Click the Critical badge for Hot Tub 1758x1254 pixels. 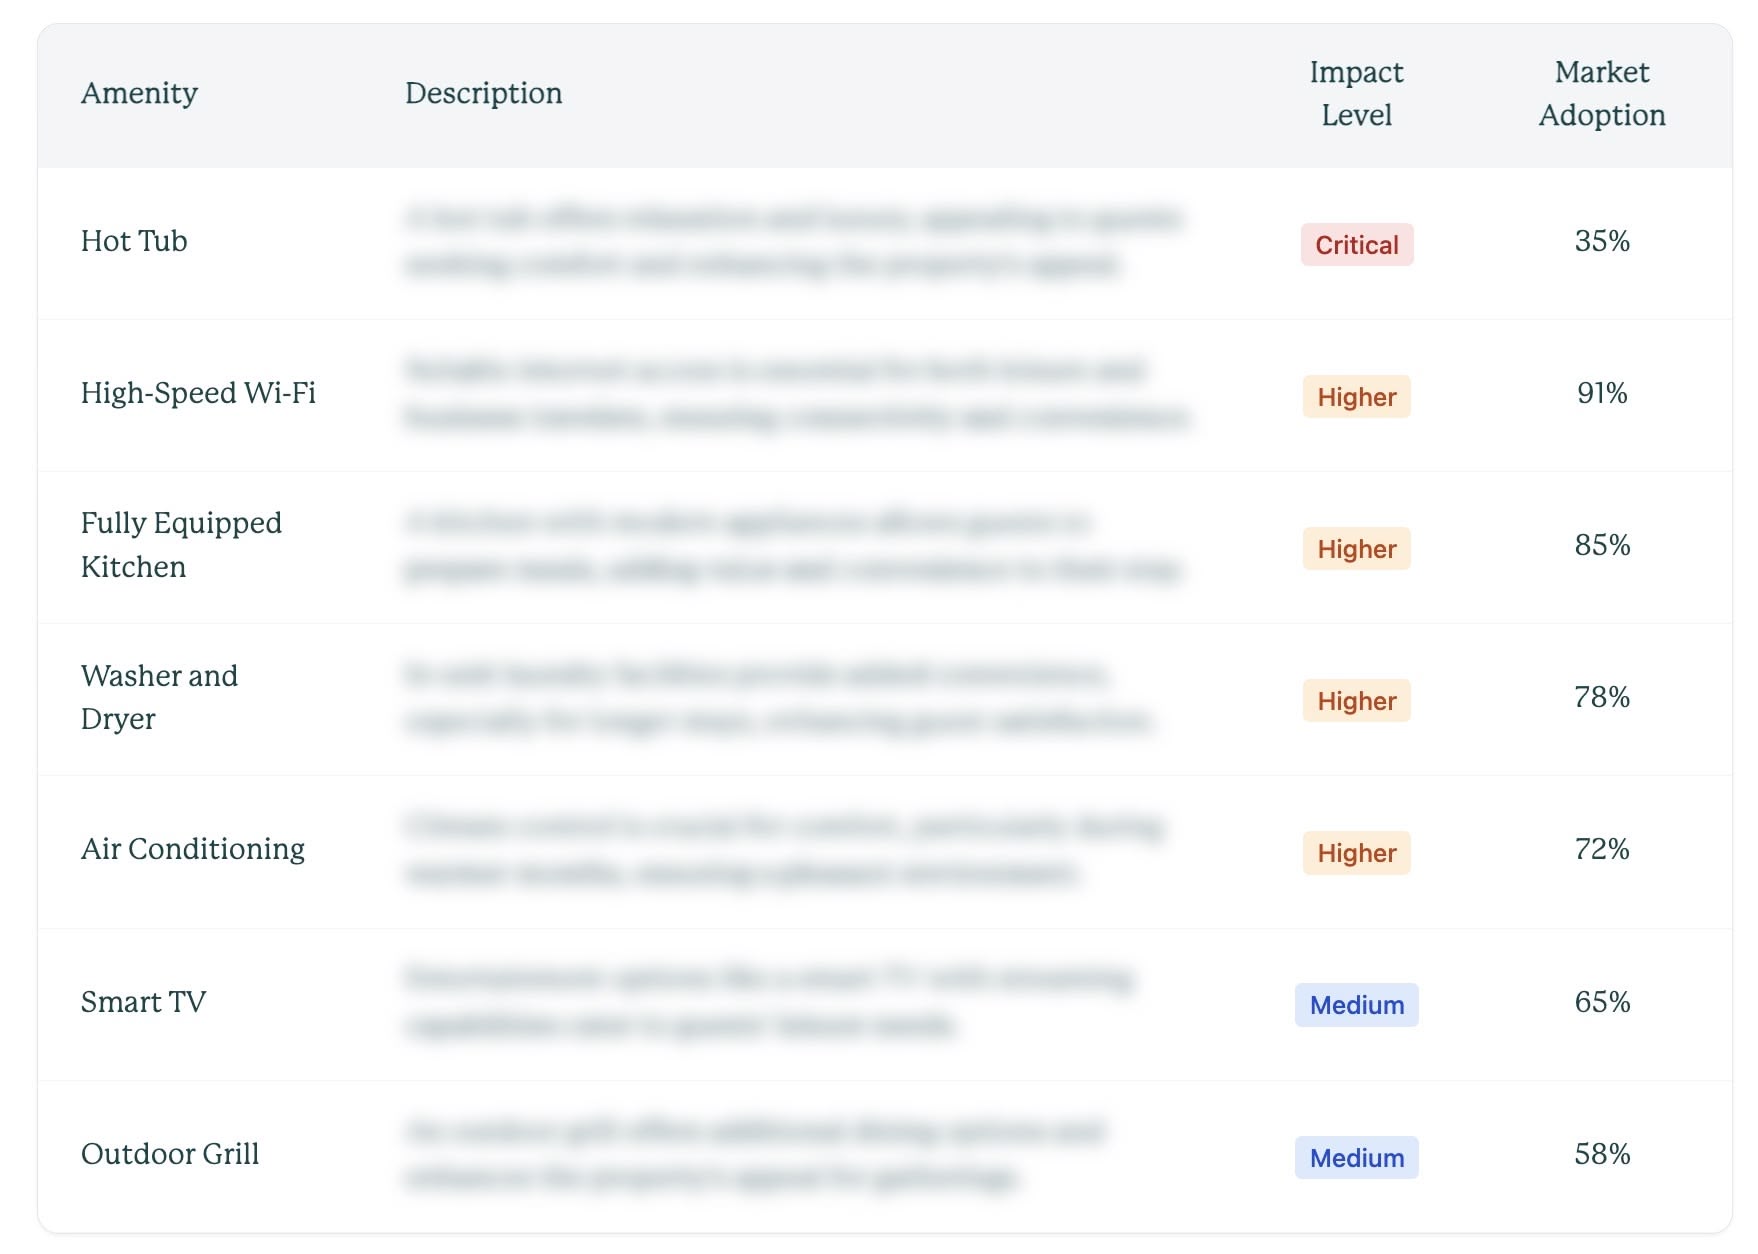[x=1356, y=245]
